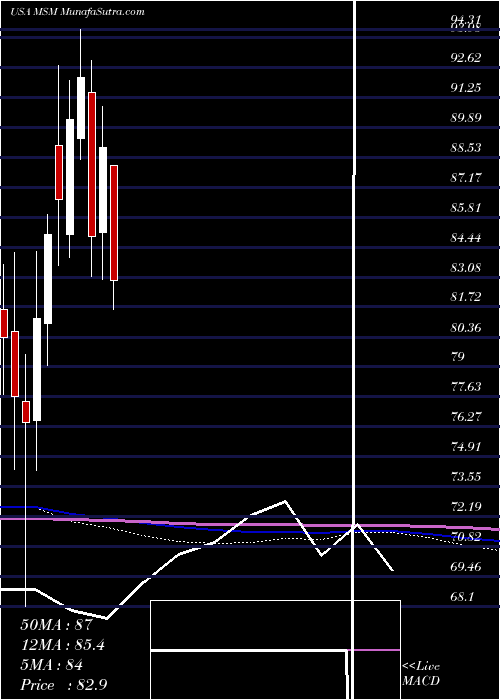Click the 73.55 price axis label
Screen dimensions: 500x700
click(466, 477)
